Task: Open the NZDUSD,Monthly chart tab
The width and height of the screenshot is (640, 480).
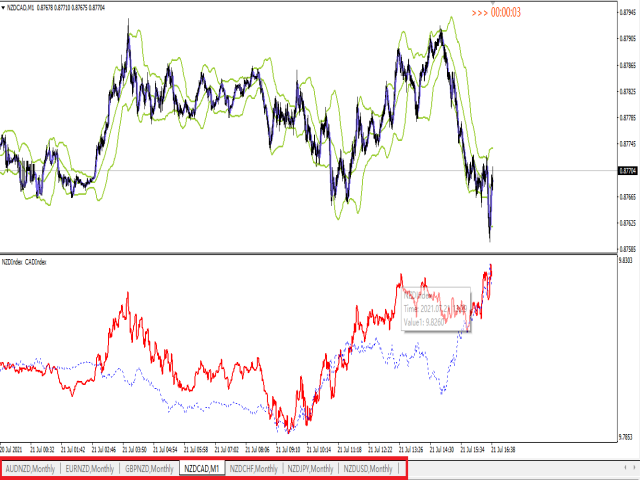Action: 368,469
